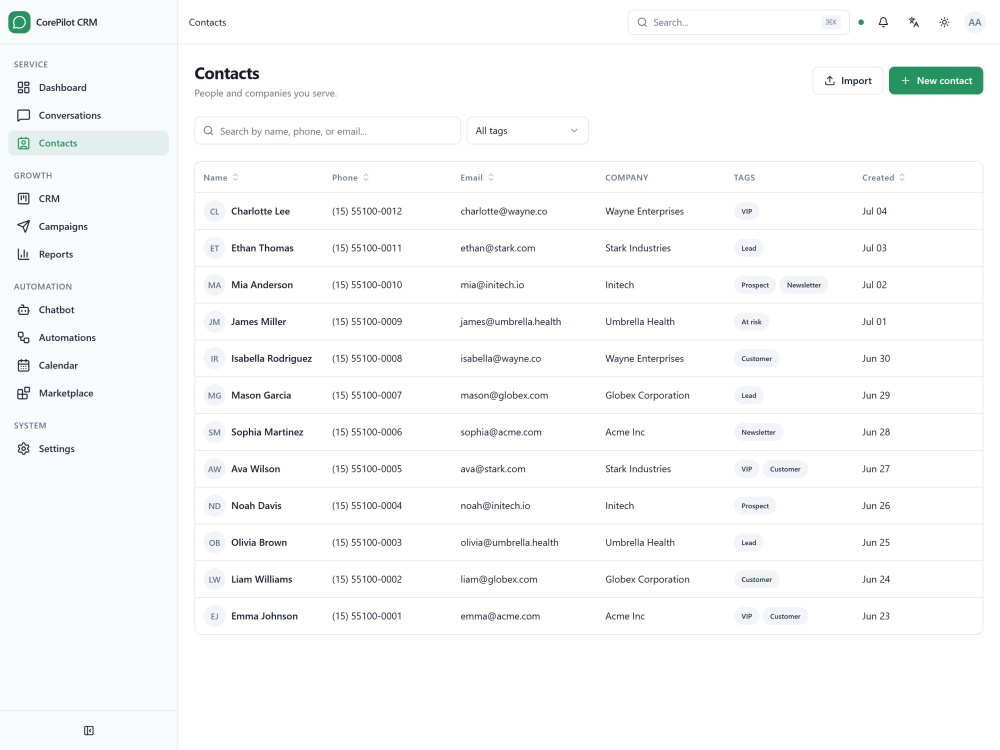Screen dimensions: 1000x750
Task: Sort contacts by Email column
Action: coord(477,177)
